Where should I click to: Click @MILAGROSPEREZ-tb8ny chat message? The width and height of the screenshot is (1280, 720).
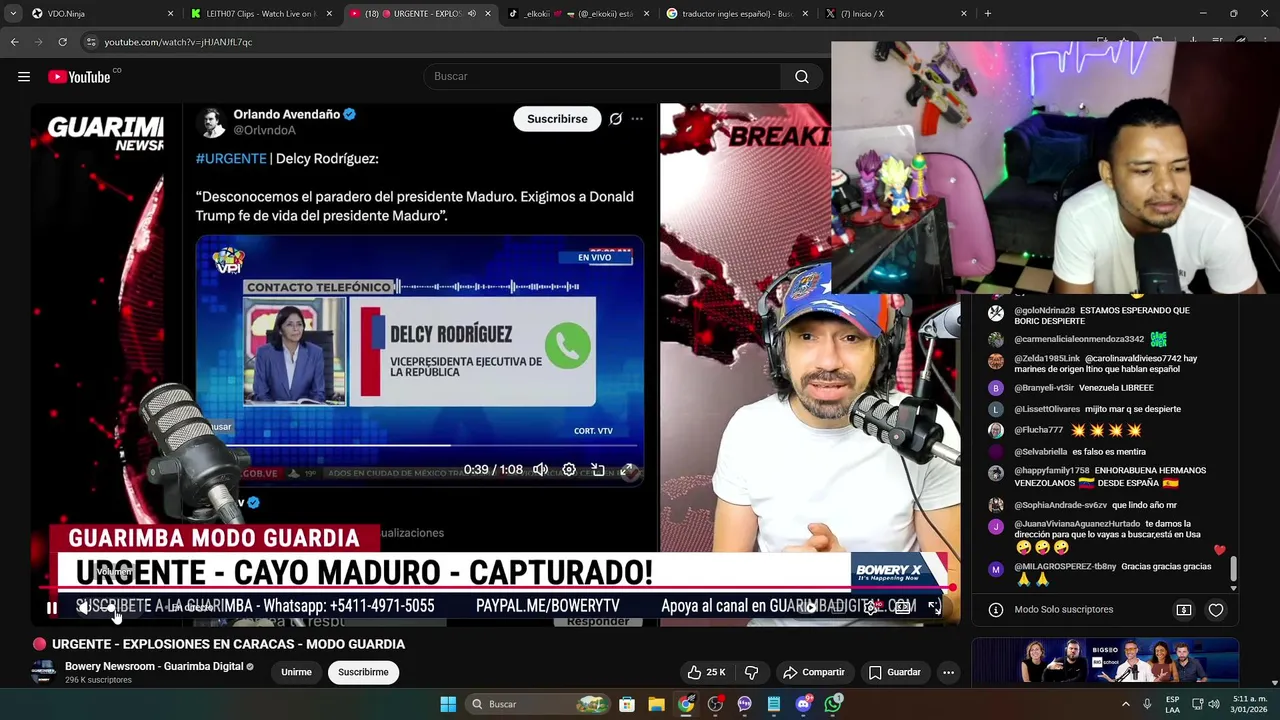tap(1113, 573)
